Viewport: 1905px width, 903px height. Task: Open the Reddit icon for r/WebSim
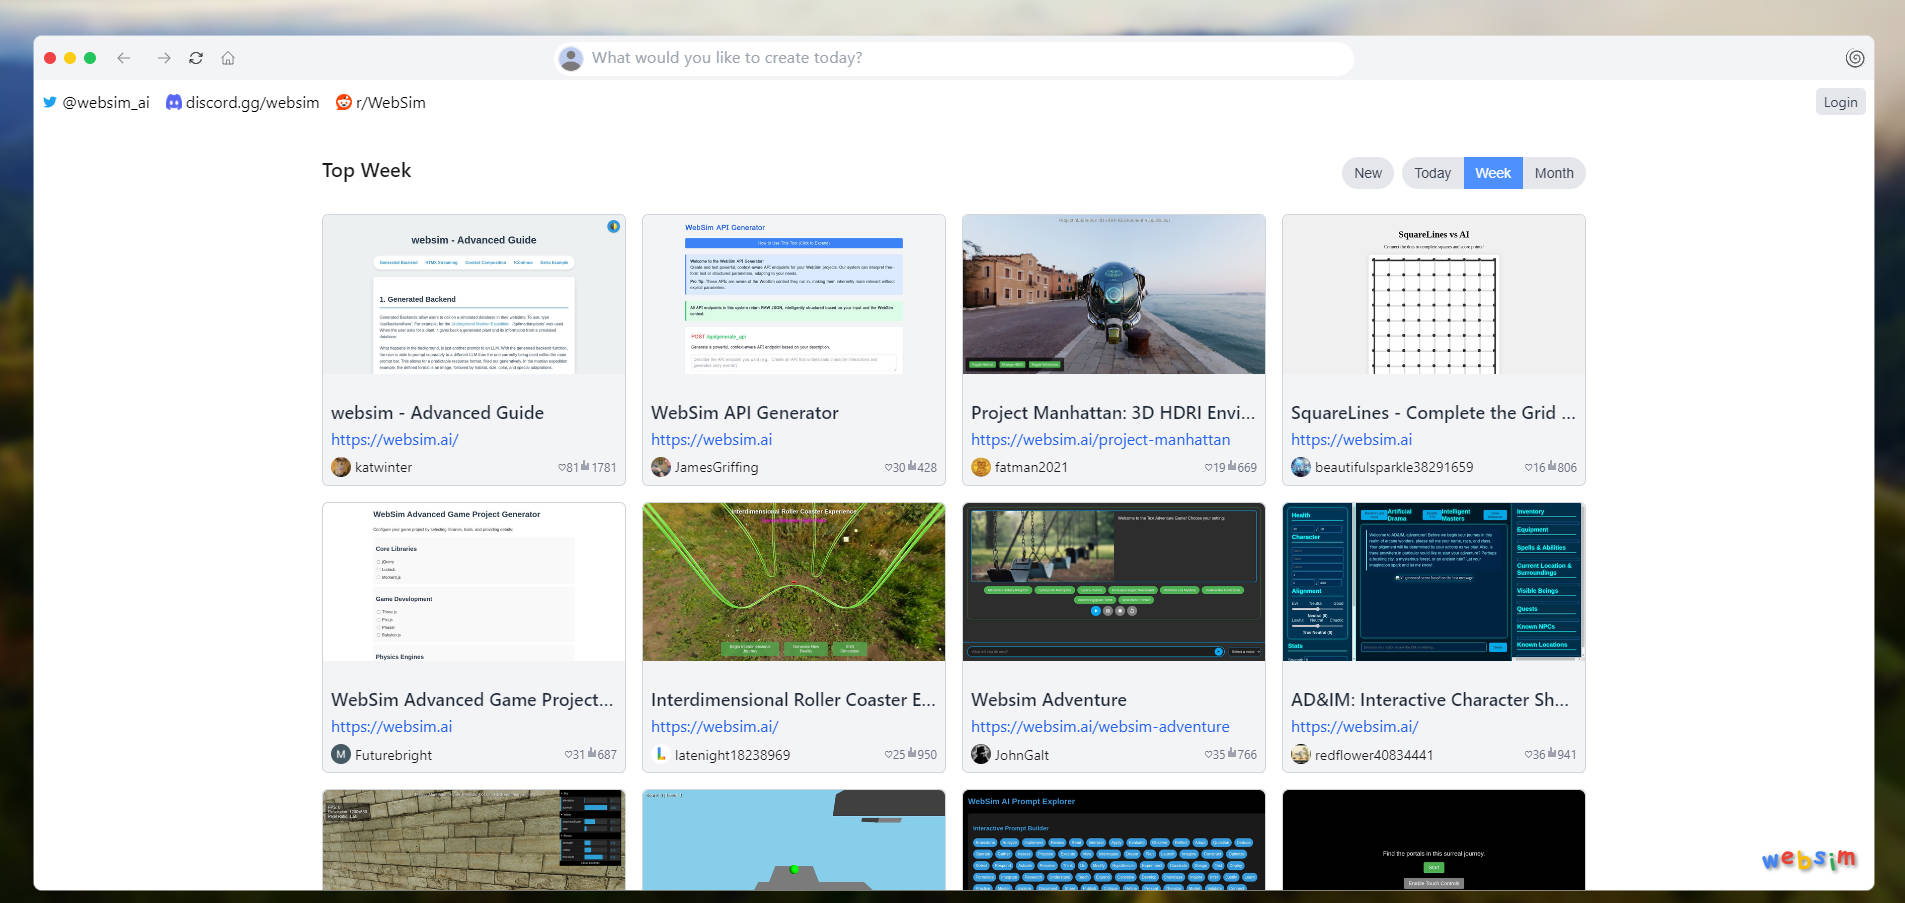[344, 102]
